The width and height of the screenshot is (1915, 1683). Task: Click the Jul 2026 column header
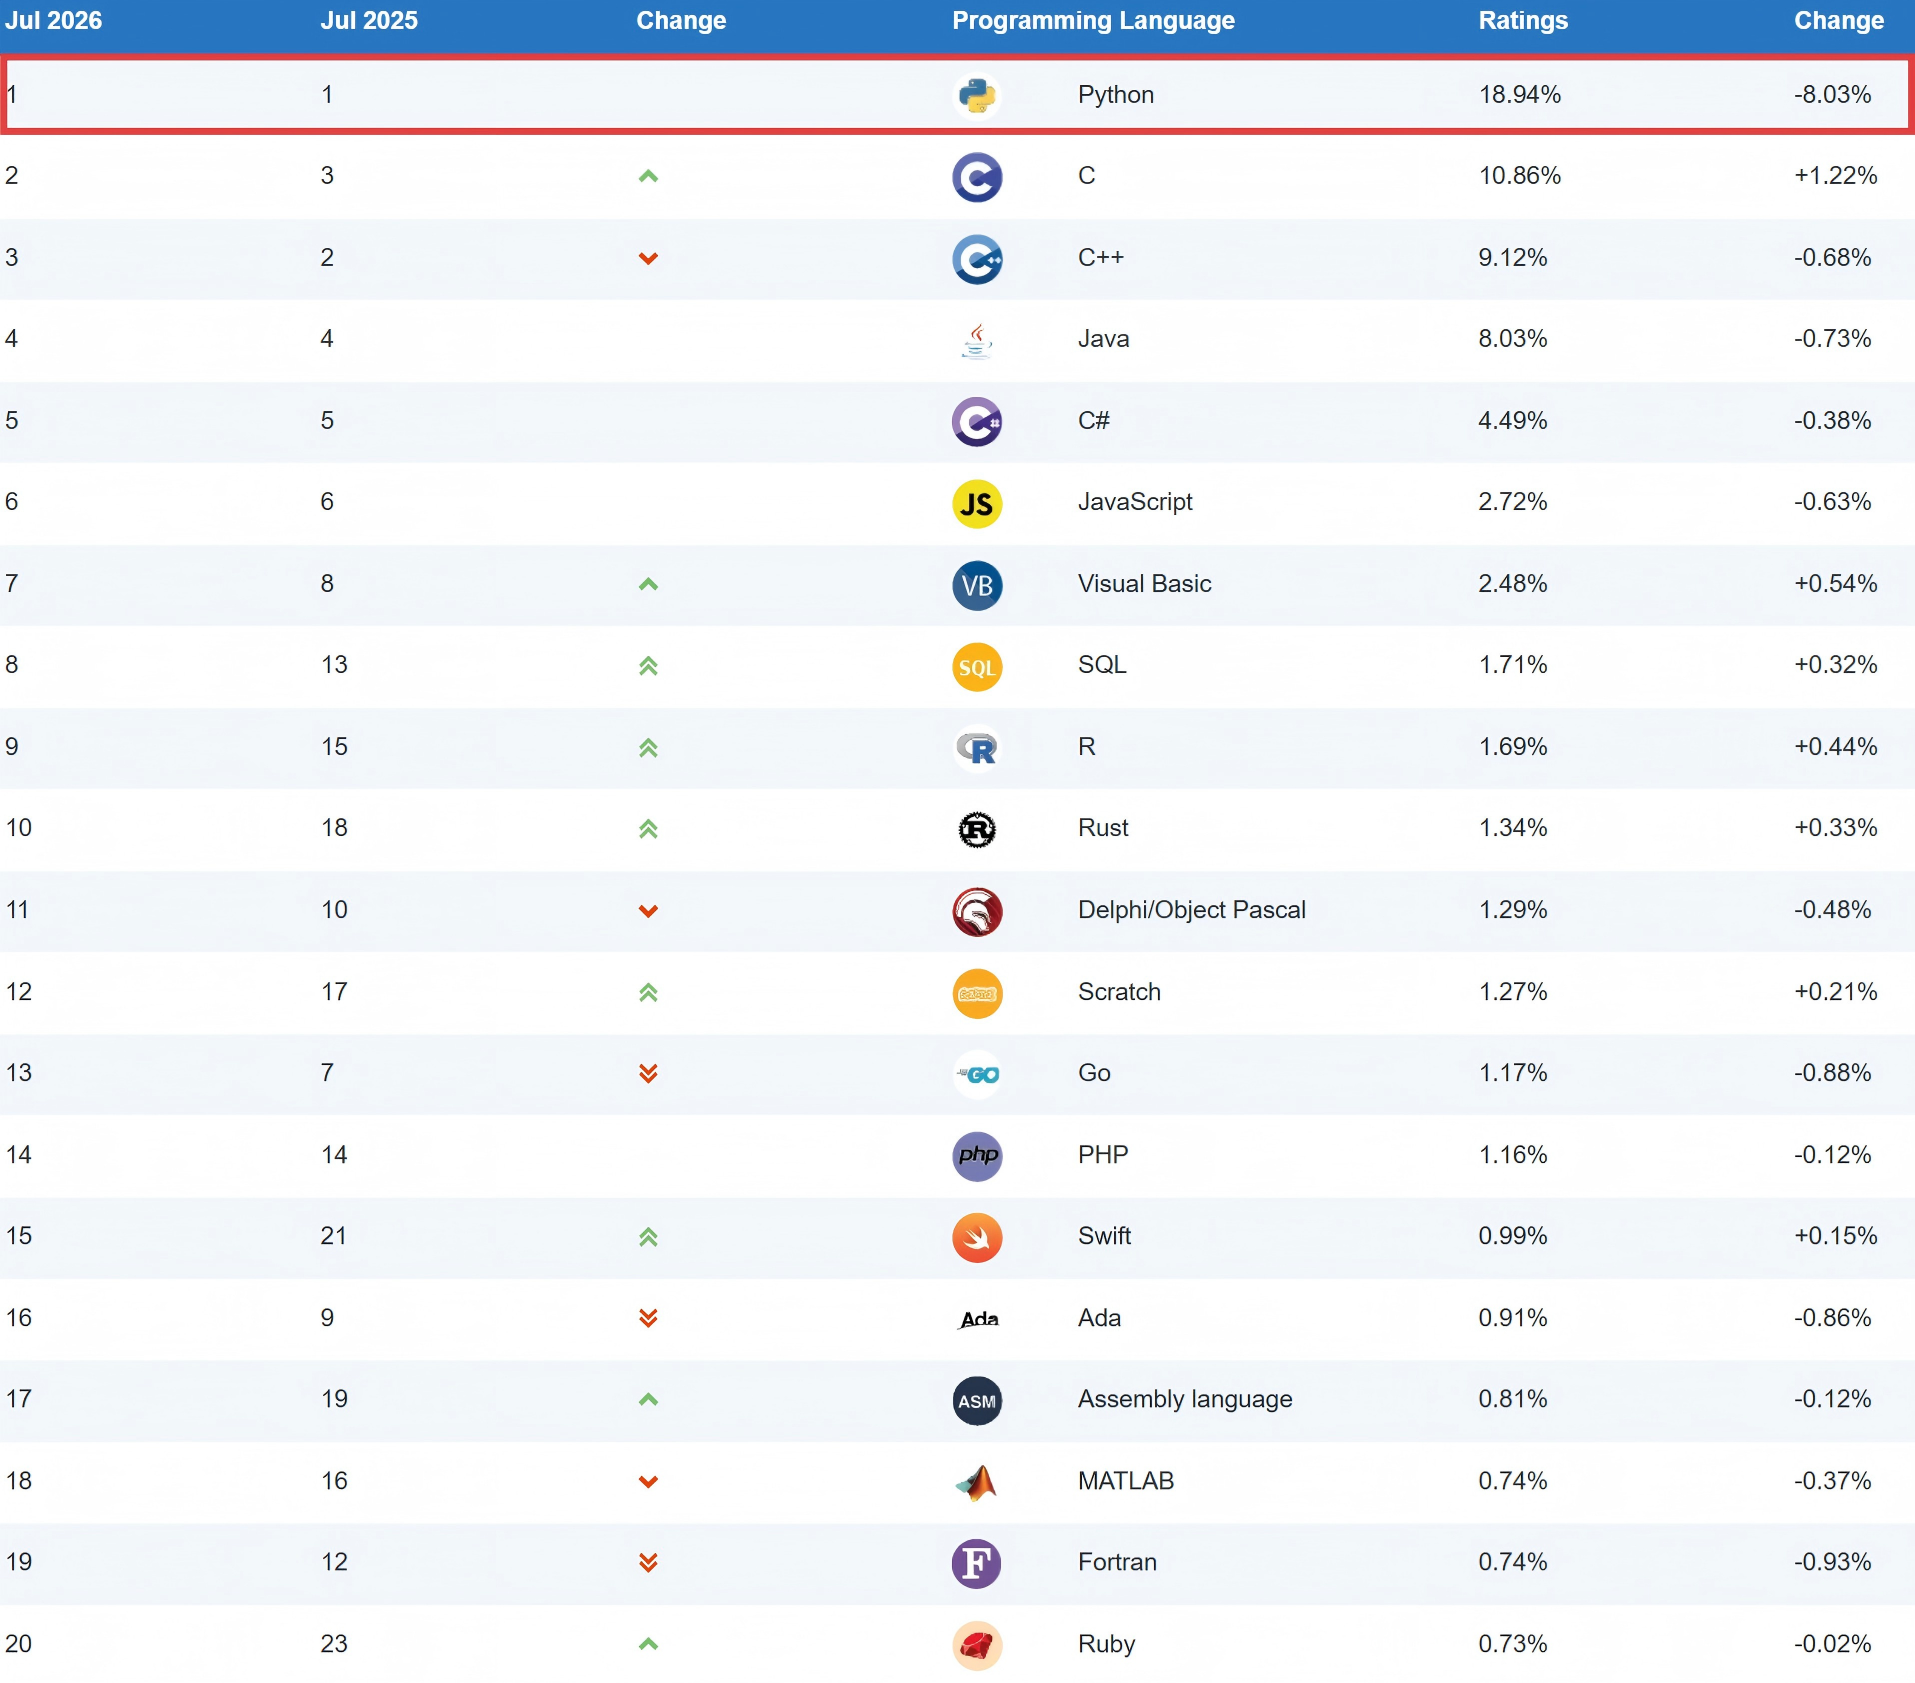pos(54,21)
